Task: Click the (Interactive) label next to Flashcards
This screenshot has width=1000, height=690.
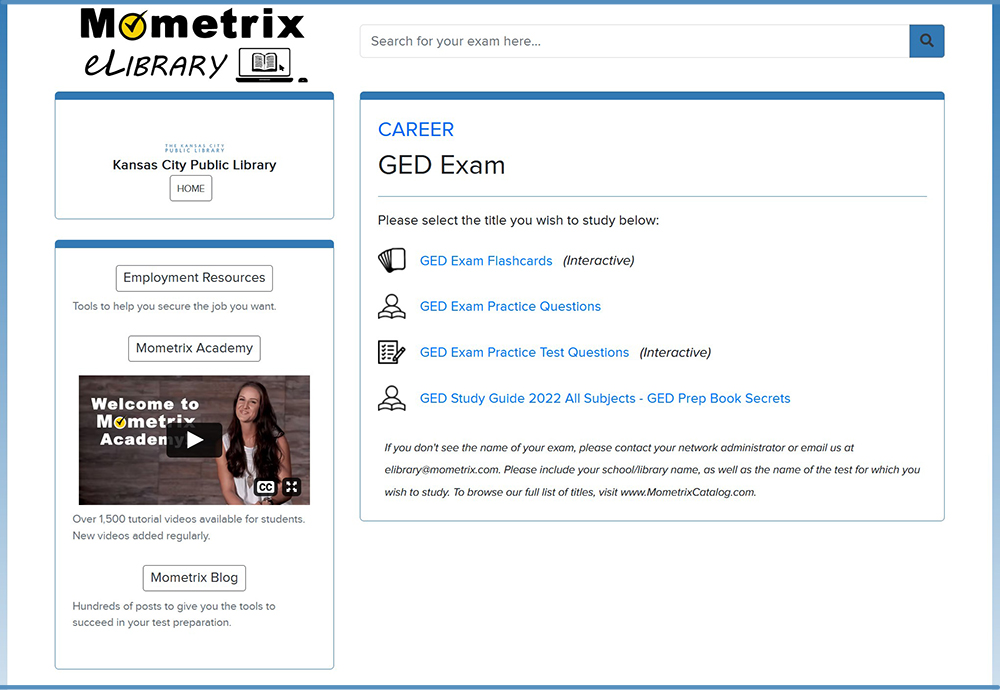Action: click(x=599, y=260)
